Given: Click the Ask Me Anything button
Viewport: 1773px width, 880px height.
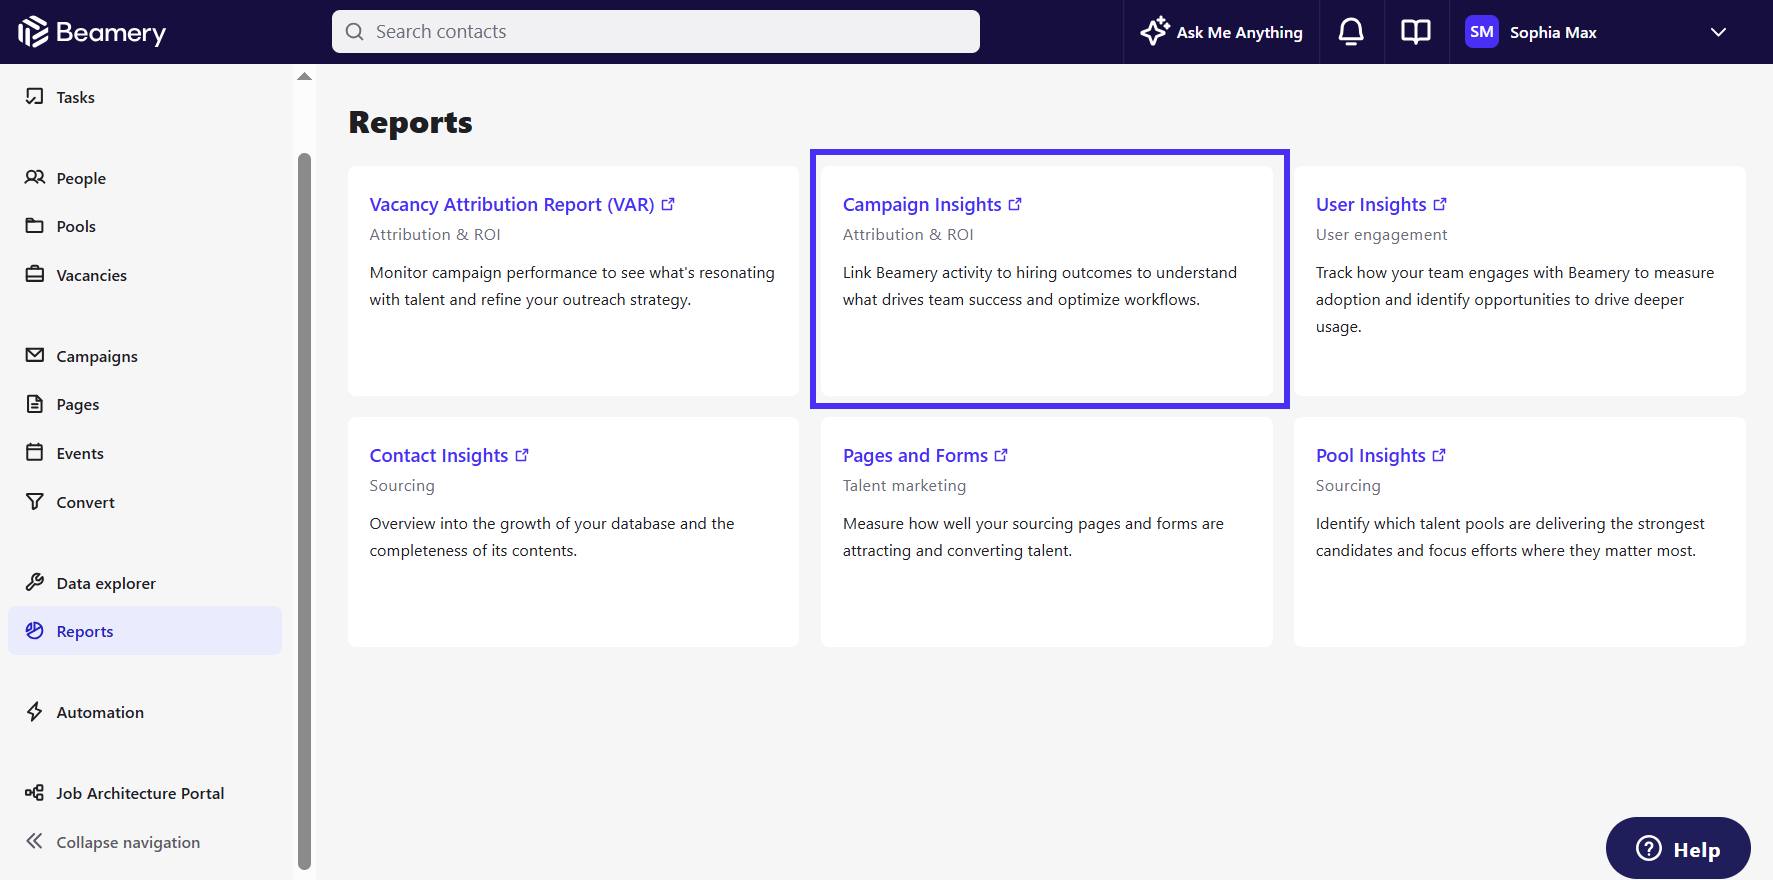Looking at the screenshot, I should (x=1221, y=32).
